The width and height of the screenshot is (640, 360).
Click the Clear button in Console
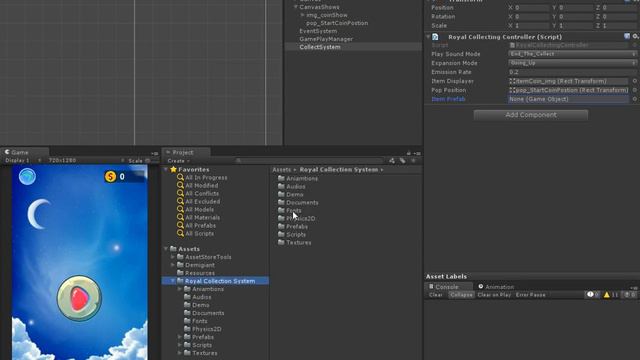(x=436, y=295)
